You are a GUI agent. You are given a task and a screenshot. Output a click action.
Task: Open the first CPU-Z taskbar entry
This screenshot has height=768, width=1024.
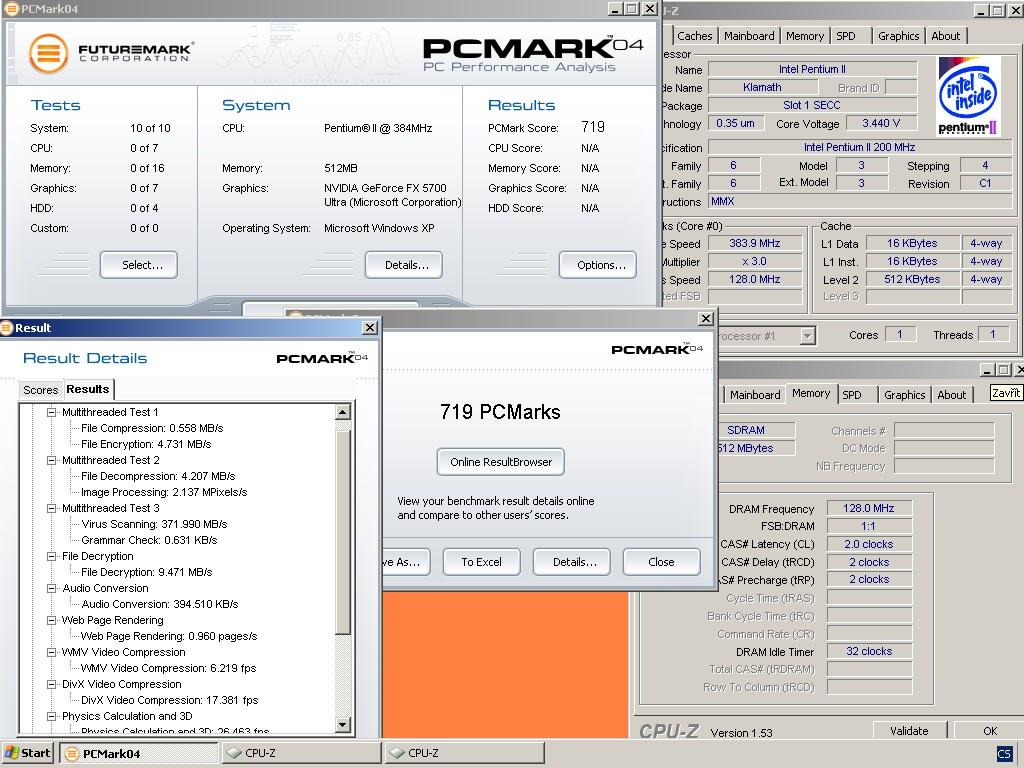(x=300, y=753)
